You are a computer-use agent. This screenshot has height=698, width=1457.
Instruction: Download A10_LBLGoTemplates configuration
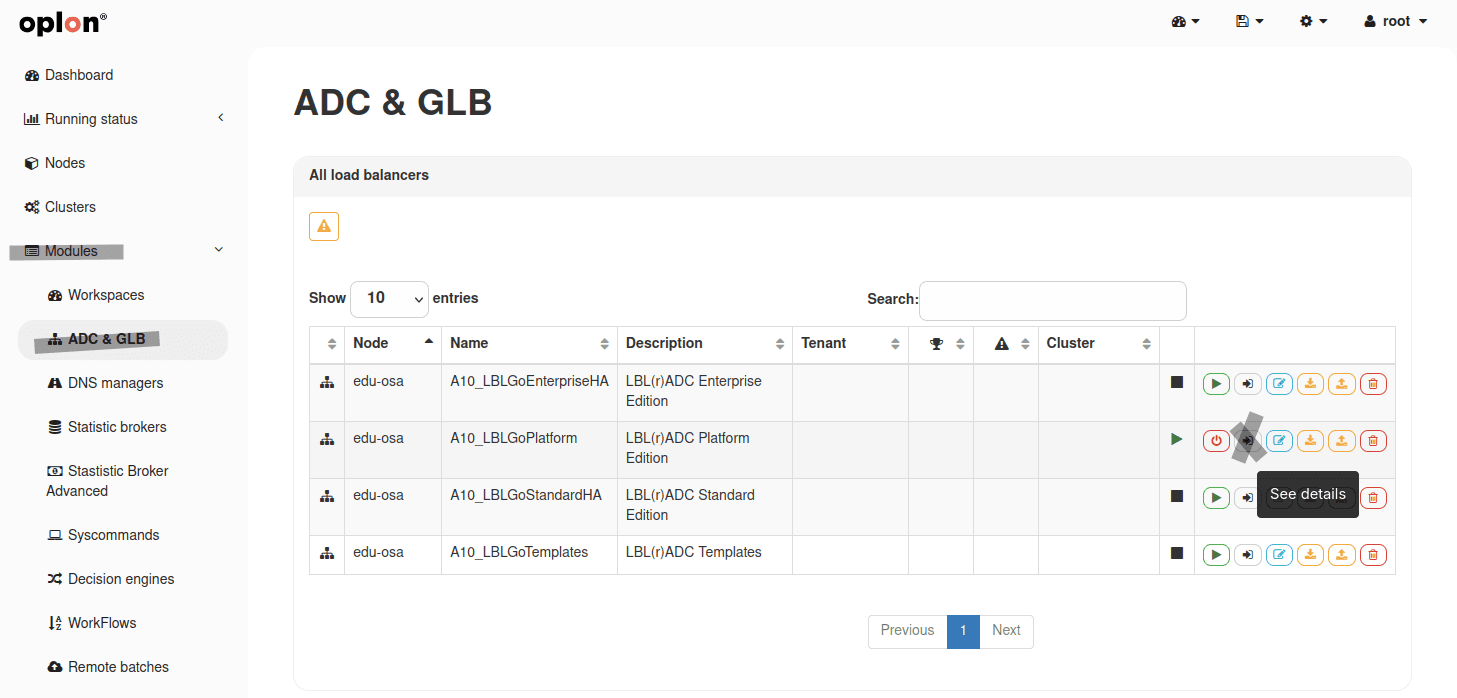pos(1310,554)
